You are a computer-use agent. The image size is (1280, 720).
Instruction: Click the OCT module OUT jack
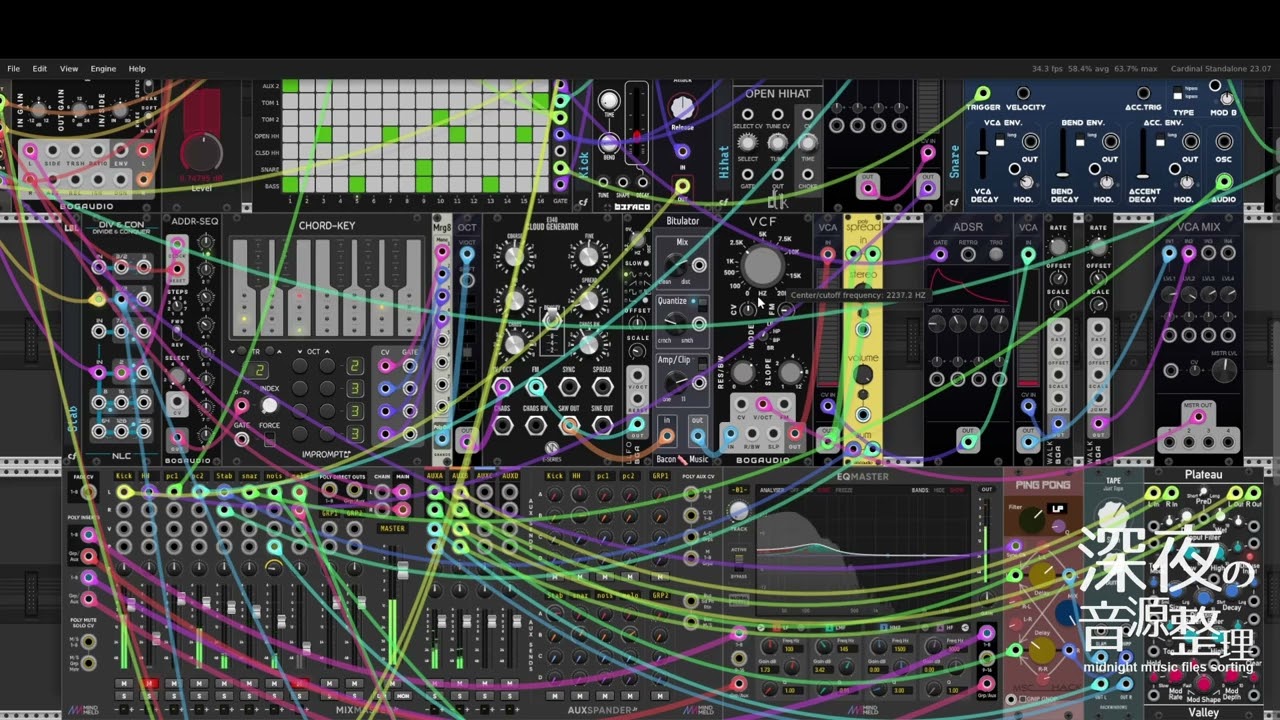tap(466, 442)
